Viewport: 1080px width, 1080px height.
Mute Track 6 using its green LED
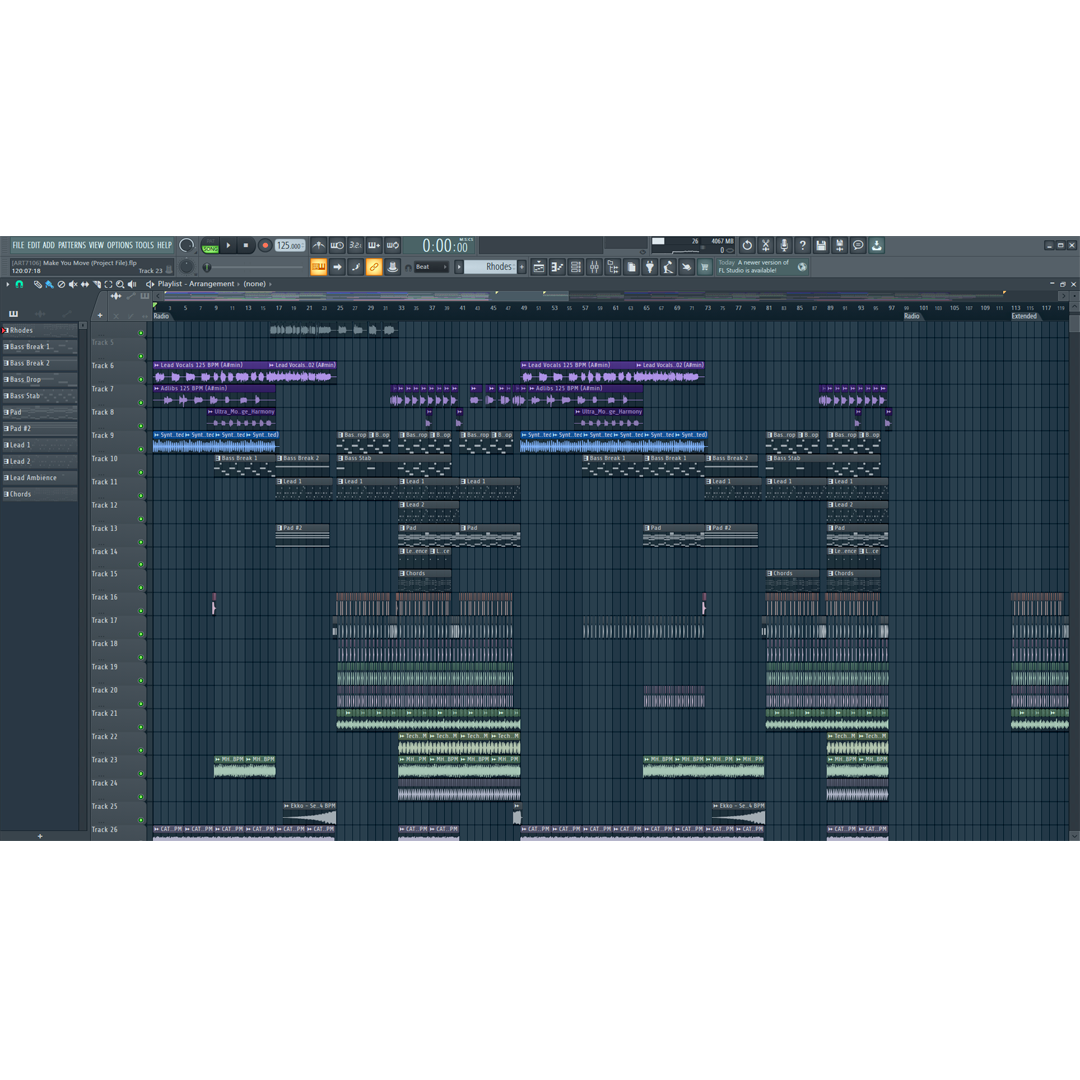(x=141, y=379)
